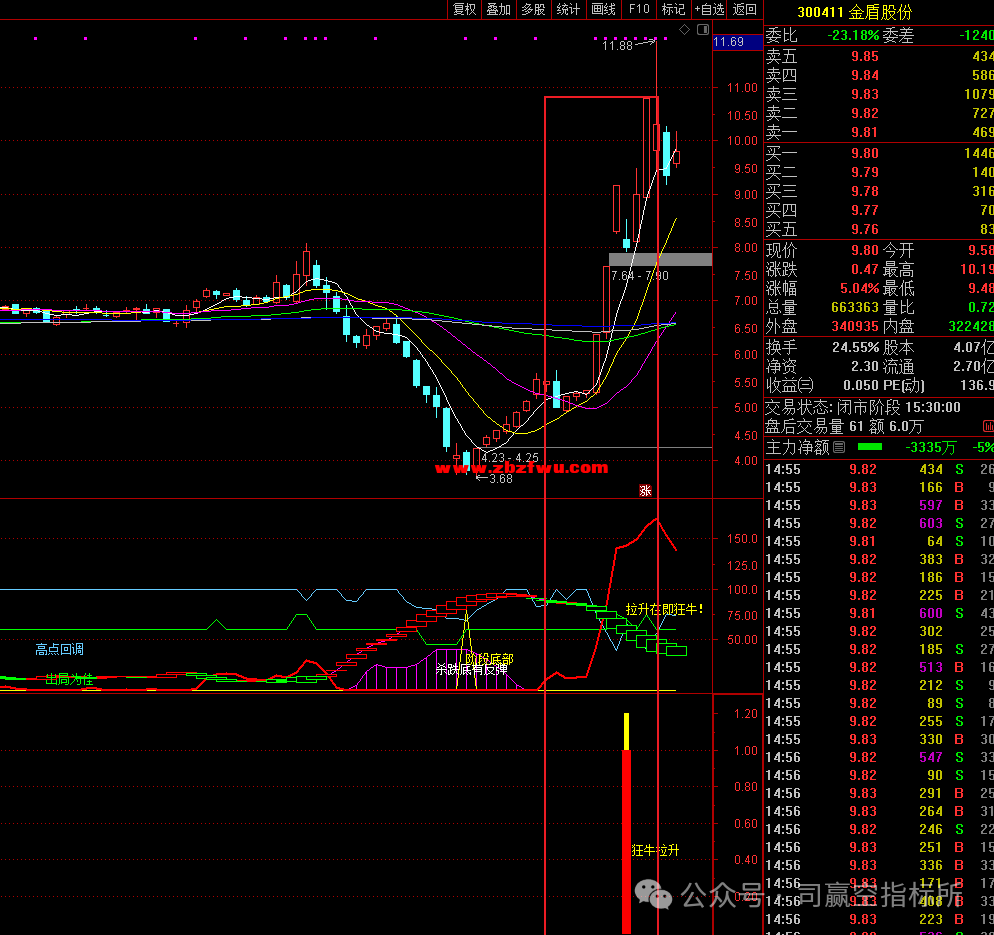Click the 复权 toolbar button
This screenshot has height=935, width=994.
click(464, 9)
